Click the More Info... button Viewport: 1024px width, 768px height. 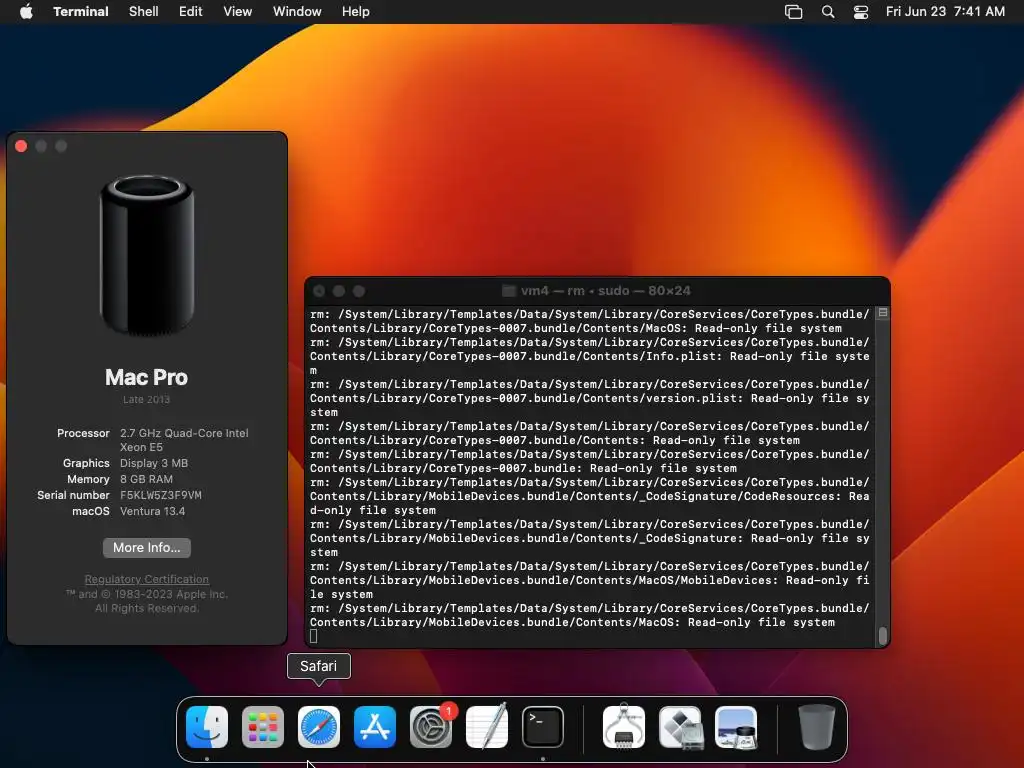click(147, 547)
